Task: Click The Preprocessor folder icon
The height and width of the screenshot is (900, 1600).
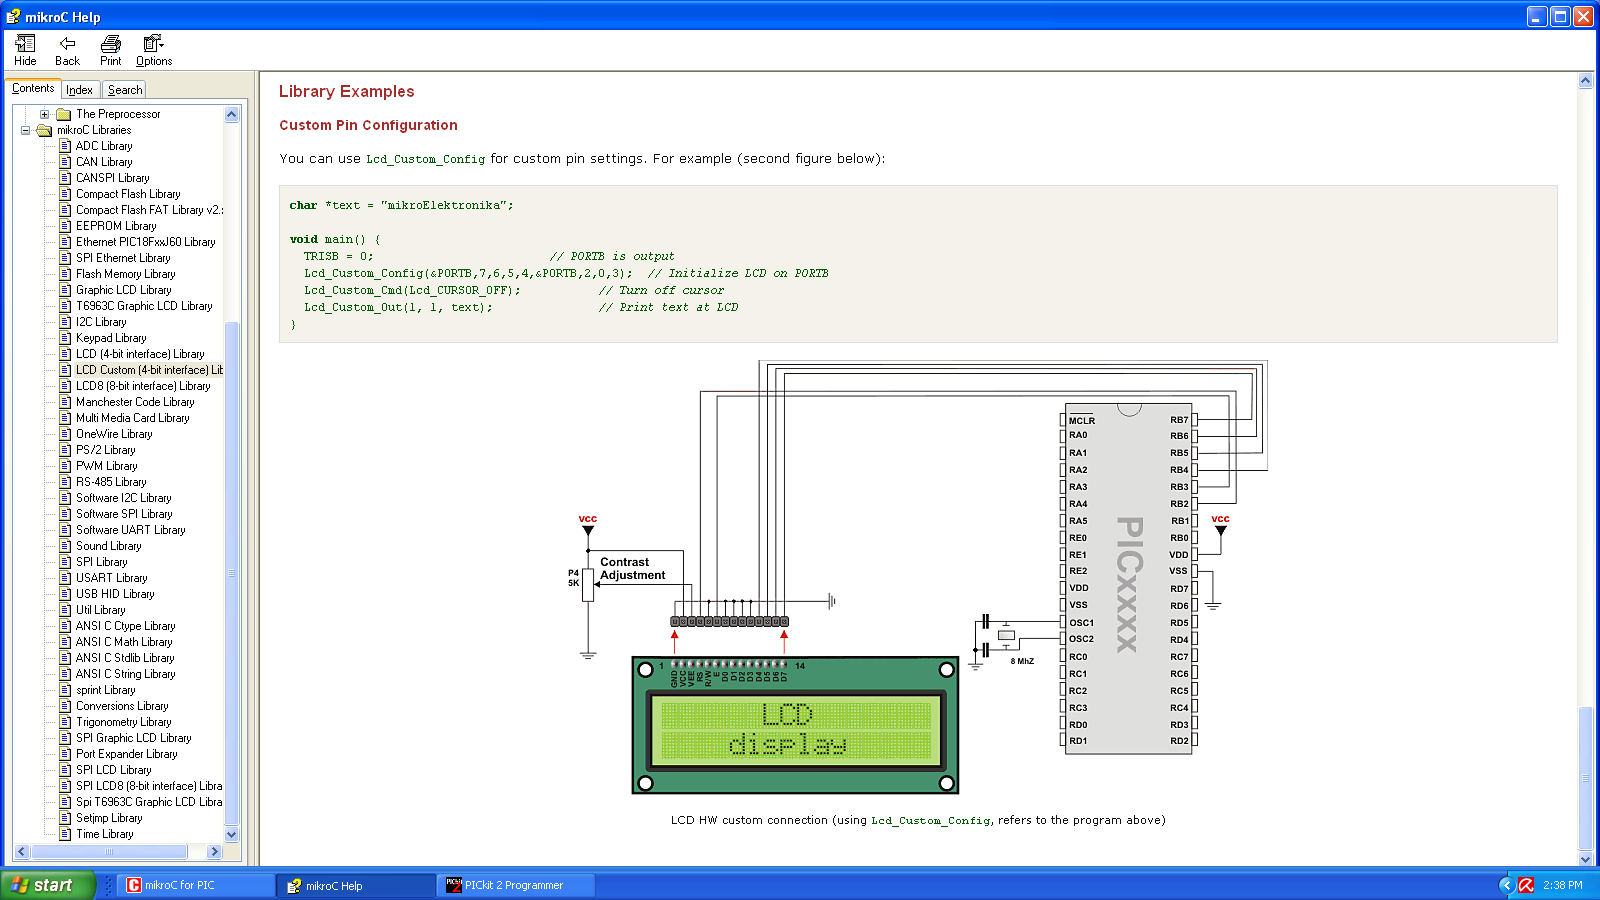Action: point(63,114)
